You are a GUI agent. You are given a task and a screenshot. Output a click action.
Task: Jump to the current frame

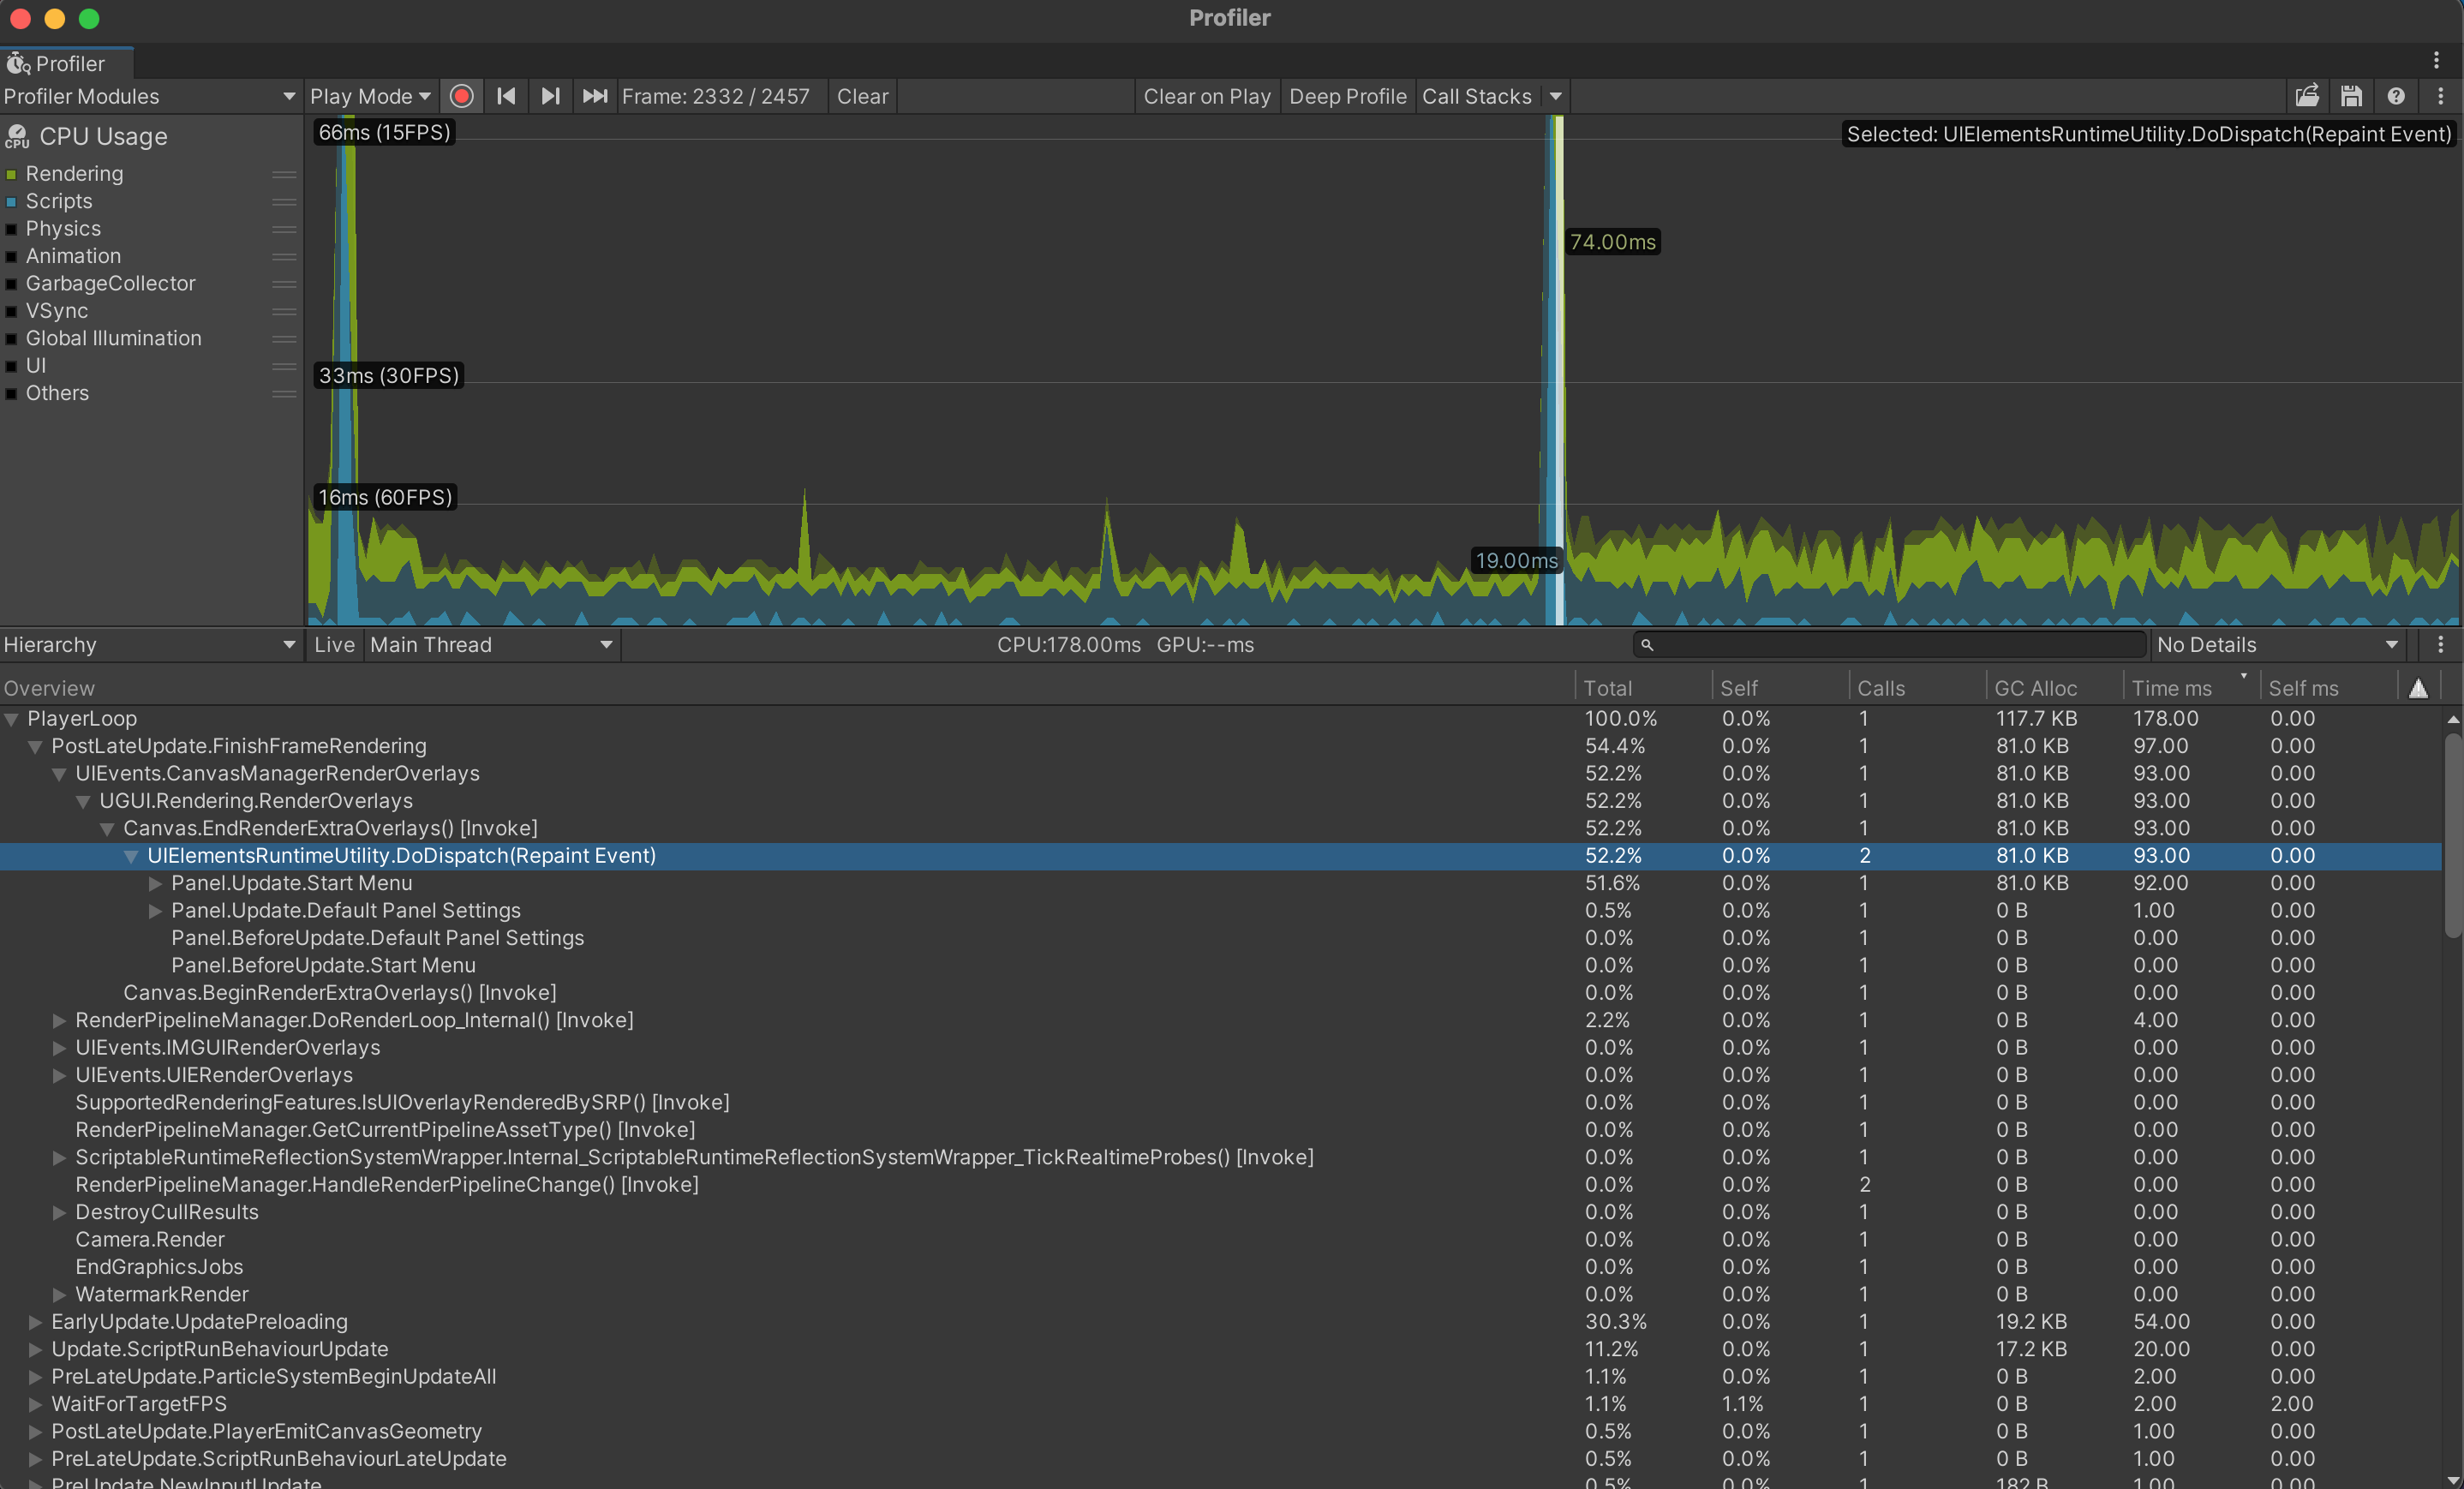click(x=595, y=96)
